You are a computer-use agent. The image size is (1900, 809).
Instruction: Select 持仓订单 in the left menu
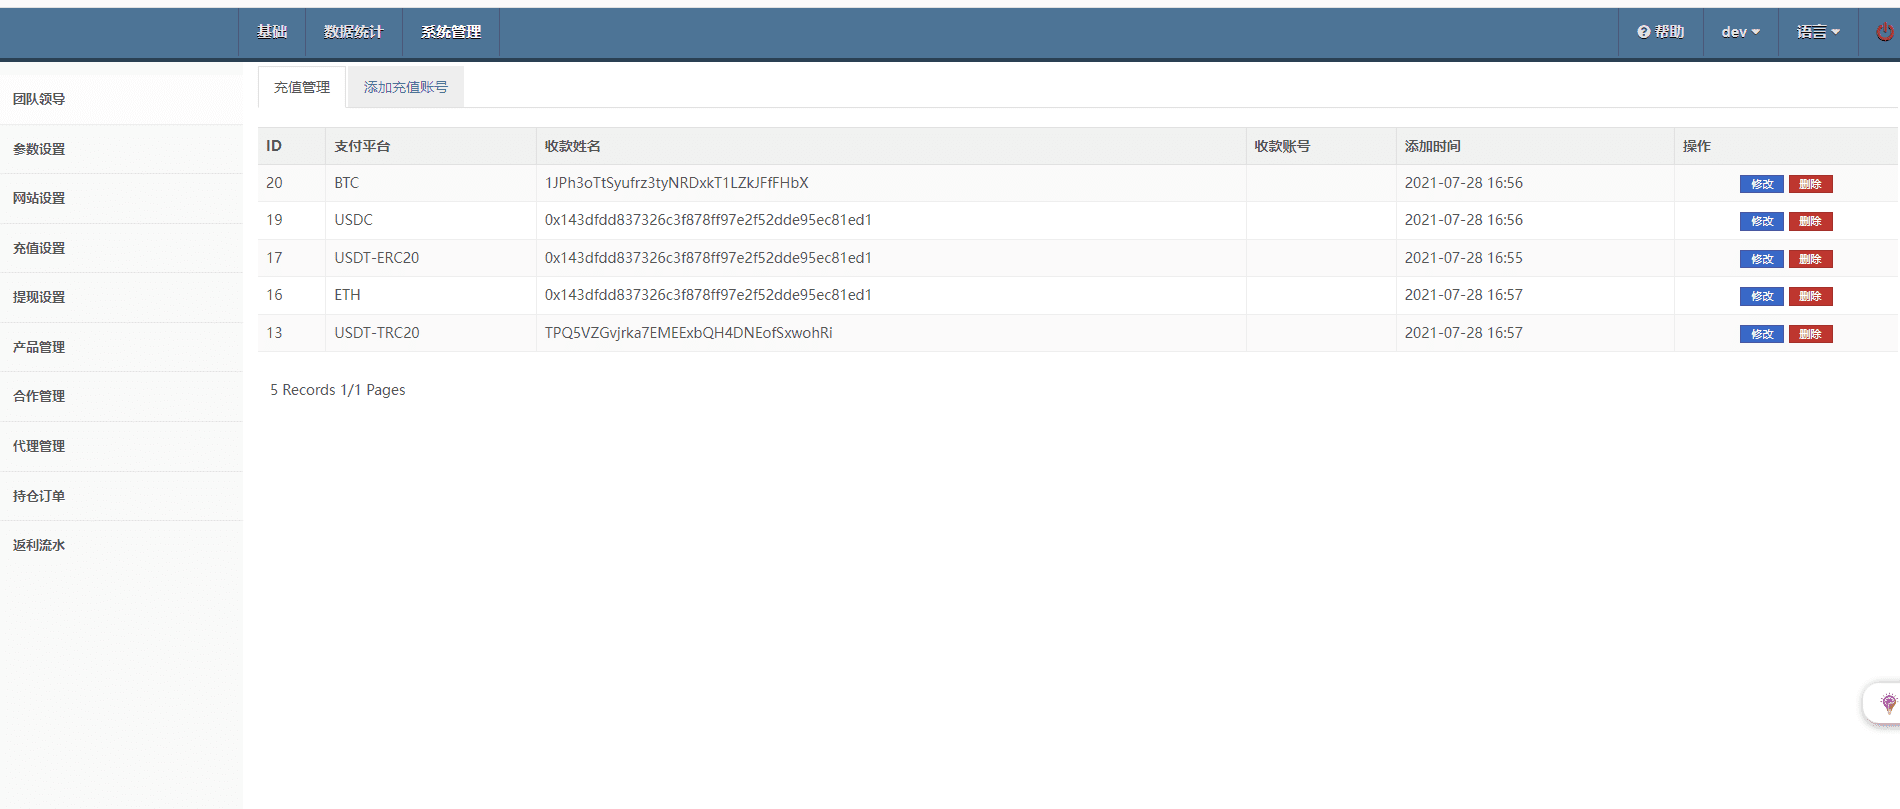39,496
